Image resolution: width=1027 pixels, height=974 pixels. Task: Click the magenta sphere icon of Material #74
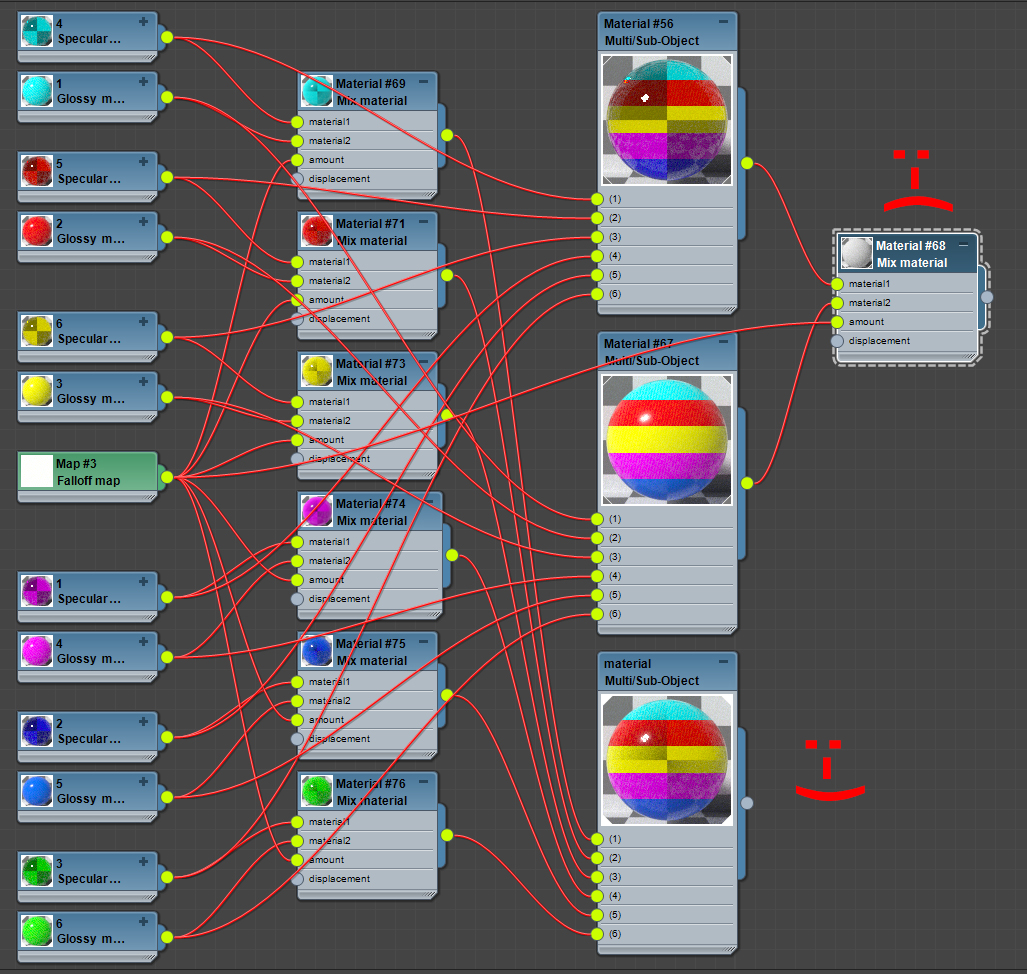pyautogui.click(x=317, y=512)
